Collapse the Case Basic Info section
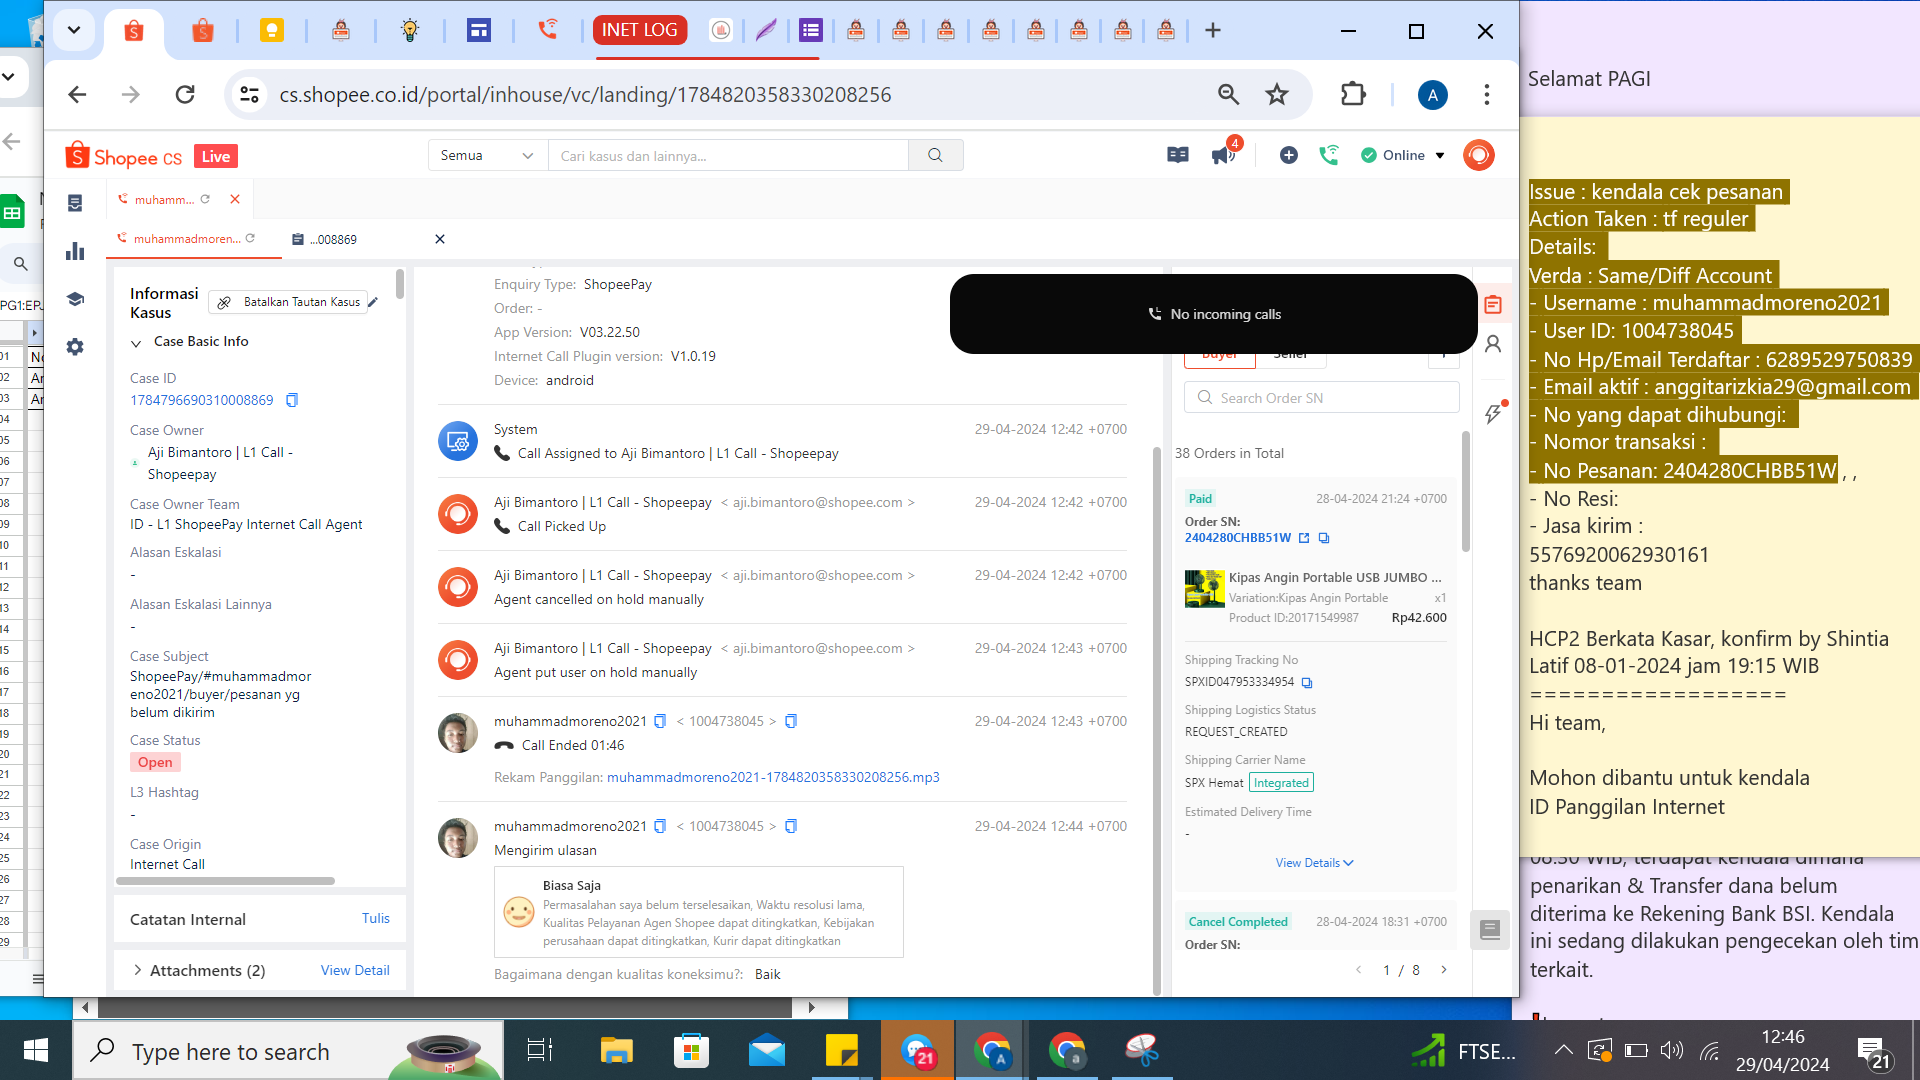 (136, 343)
